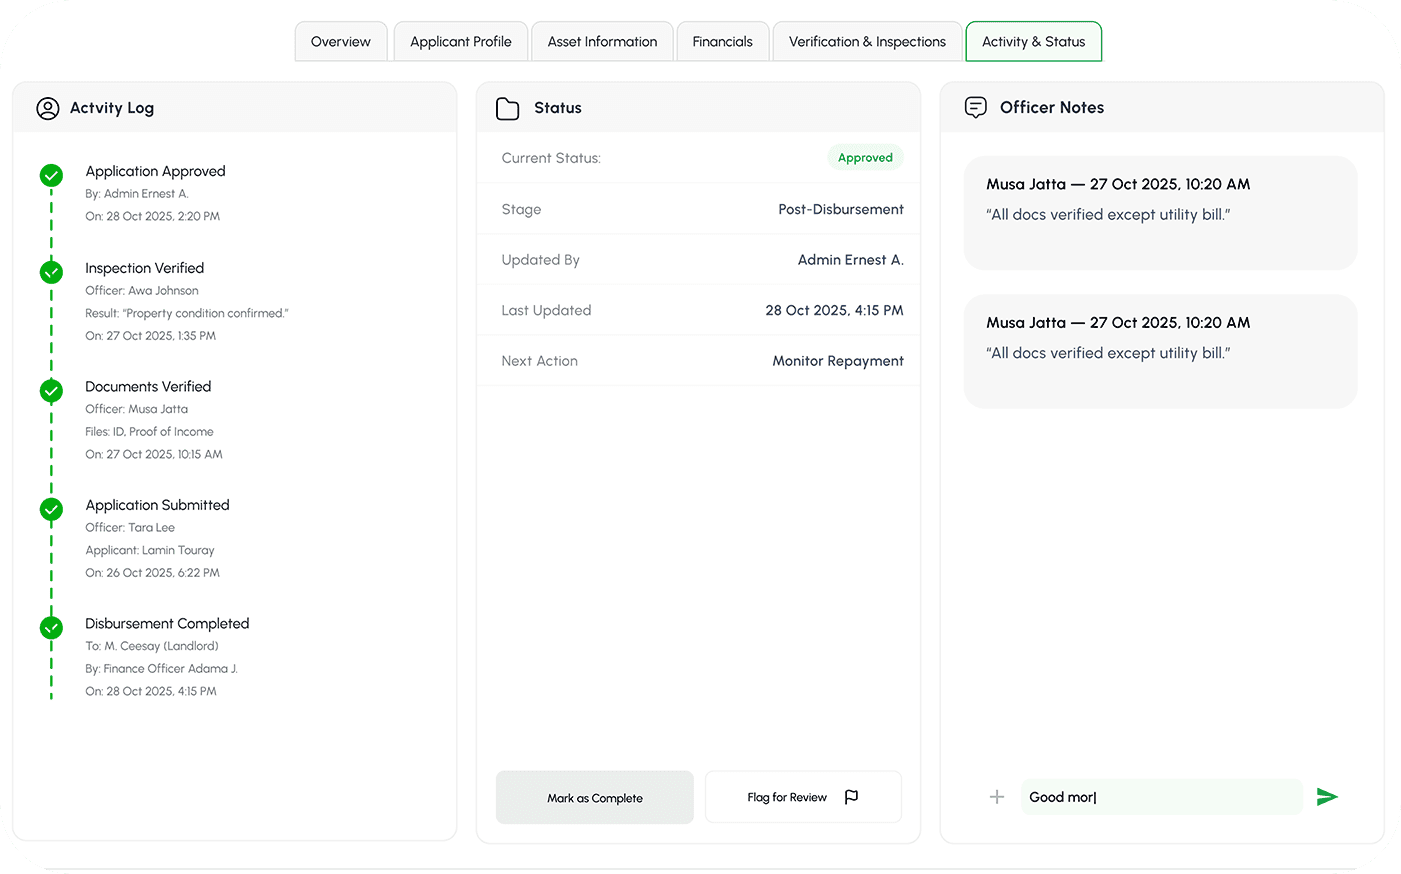Click the Mark as Complete button

click(595, 797)
